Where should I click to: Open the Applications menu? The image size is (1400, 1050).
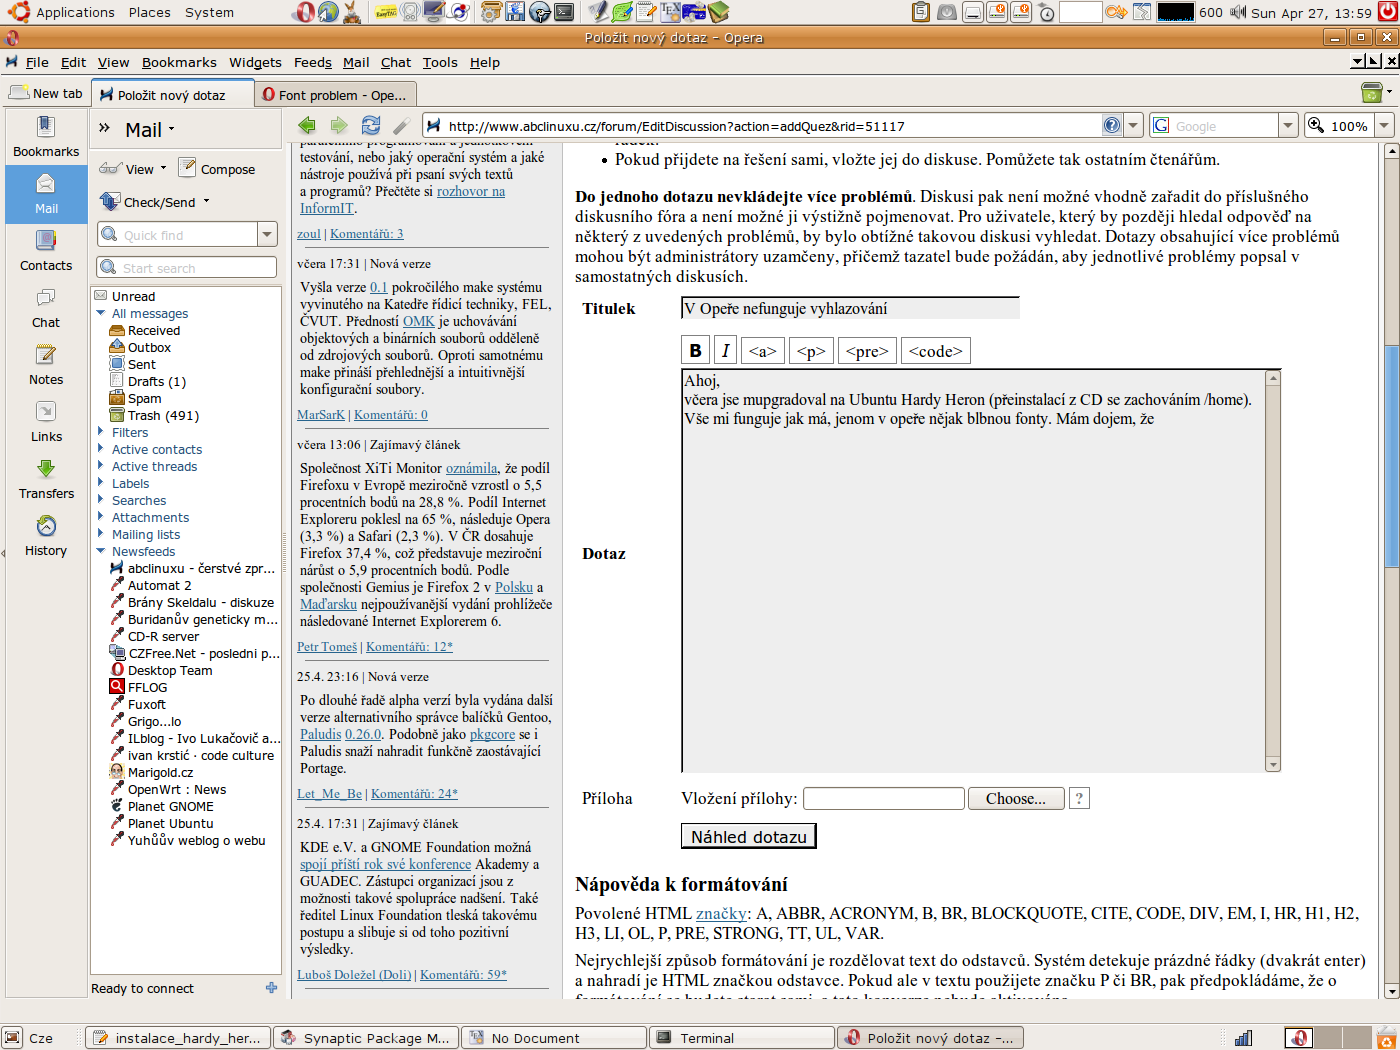click(x=62, y=12)
